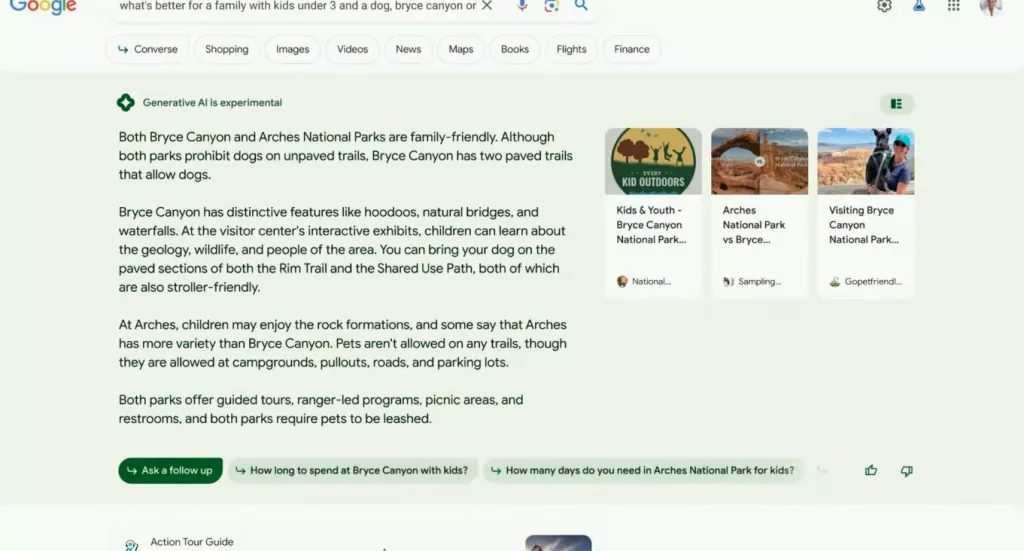The width and height of the screenshot is (1024, 551).
Task: Give thumbs down to AI answer
Action: click(906, 471)
